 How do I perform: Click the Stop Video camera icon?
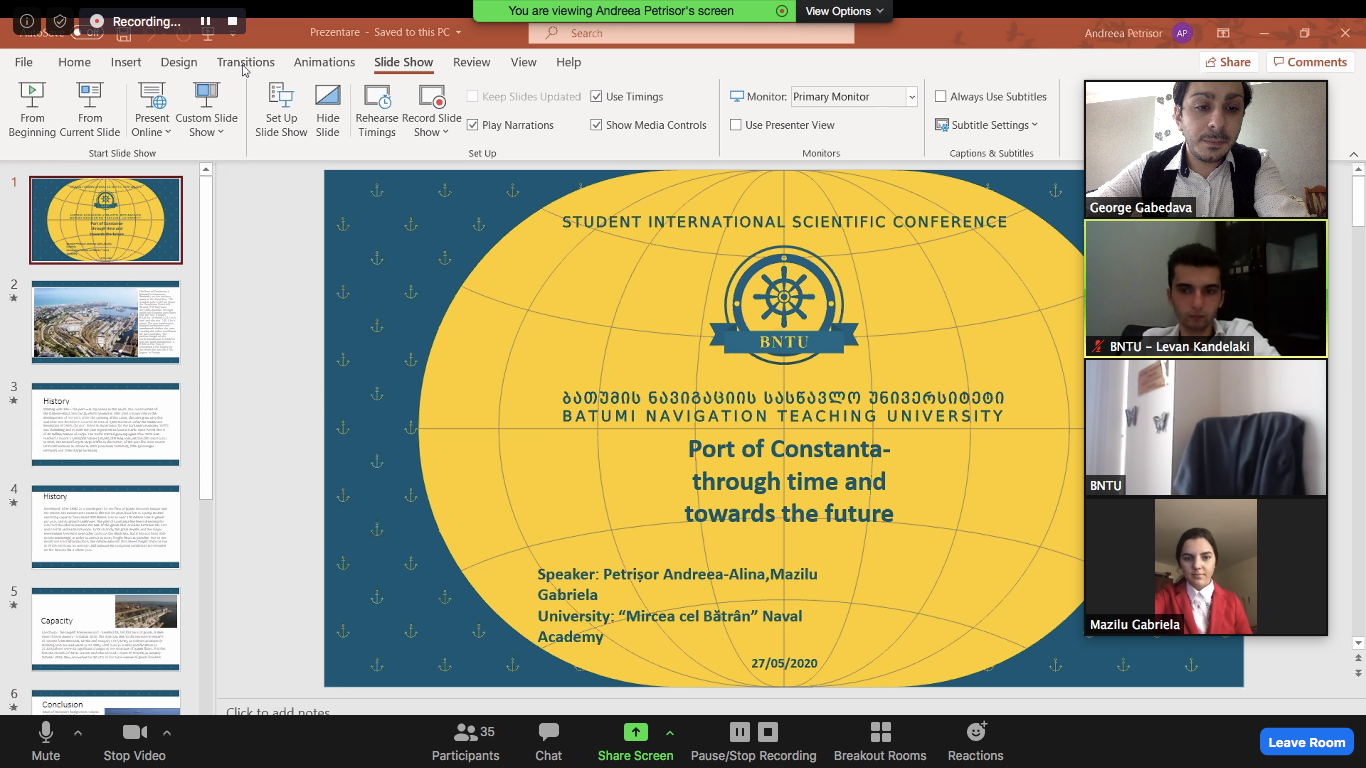135,732
